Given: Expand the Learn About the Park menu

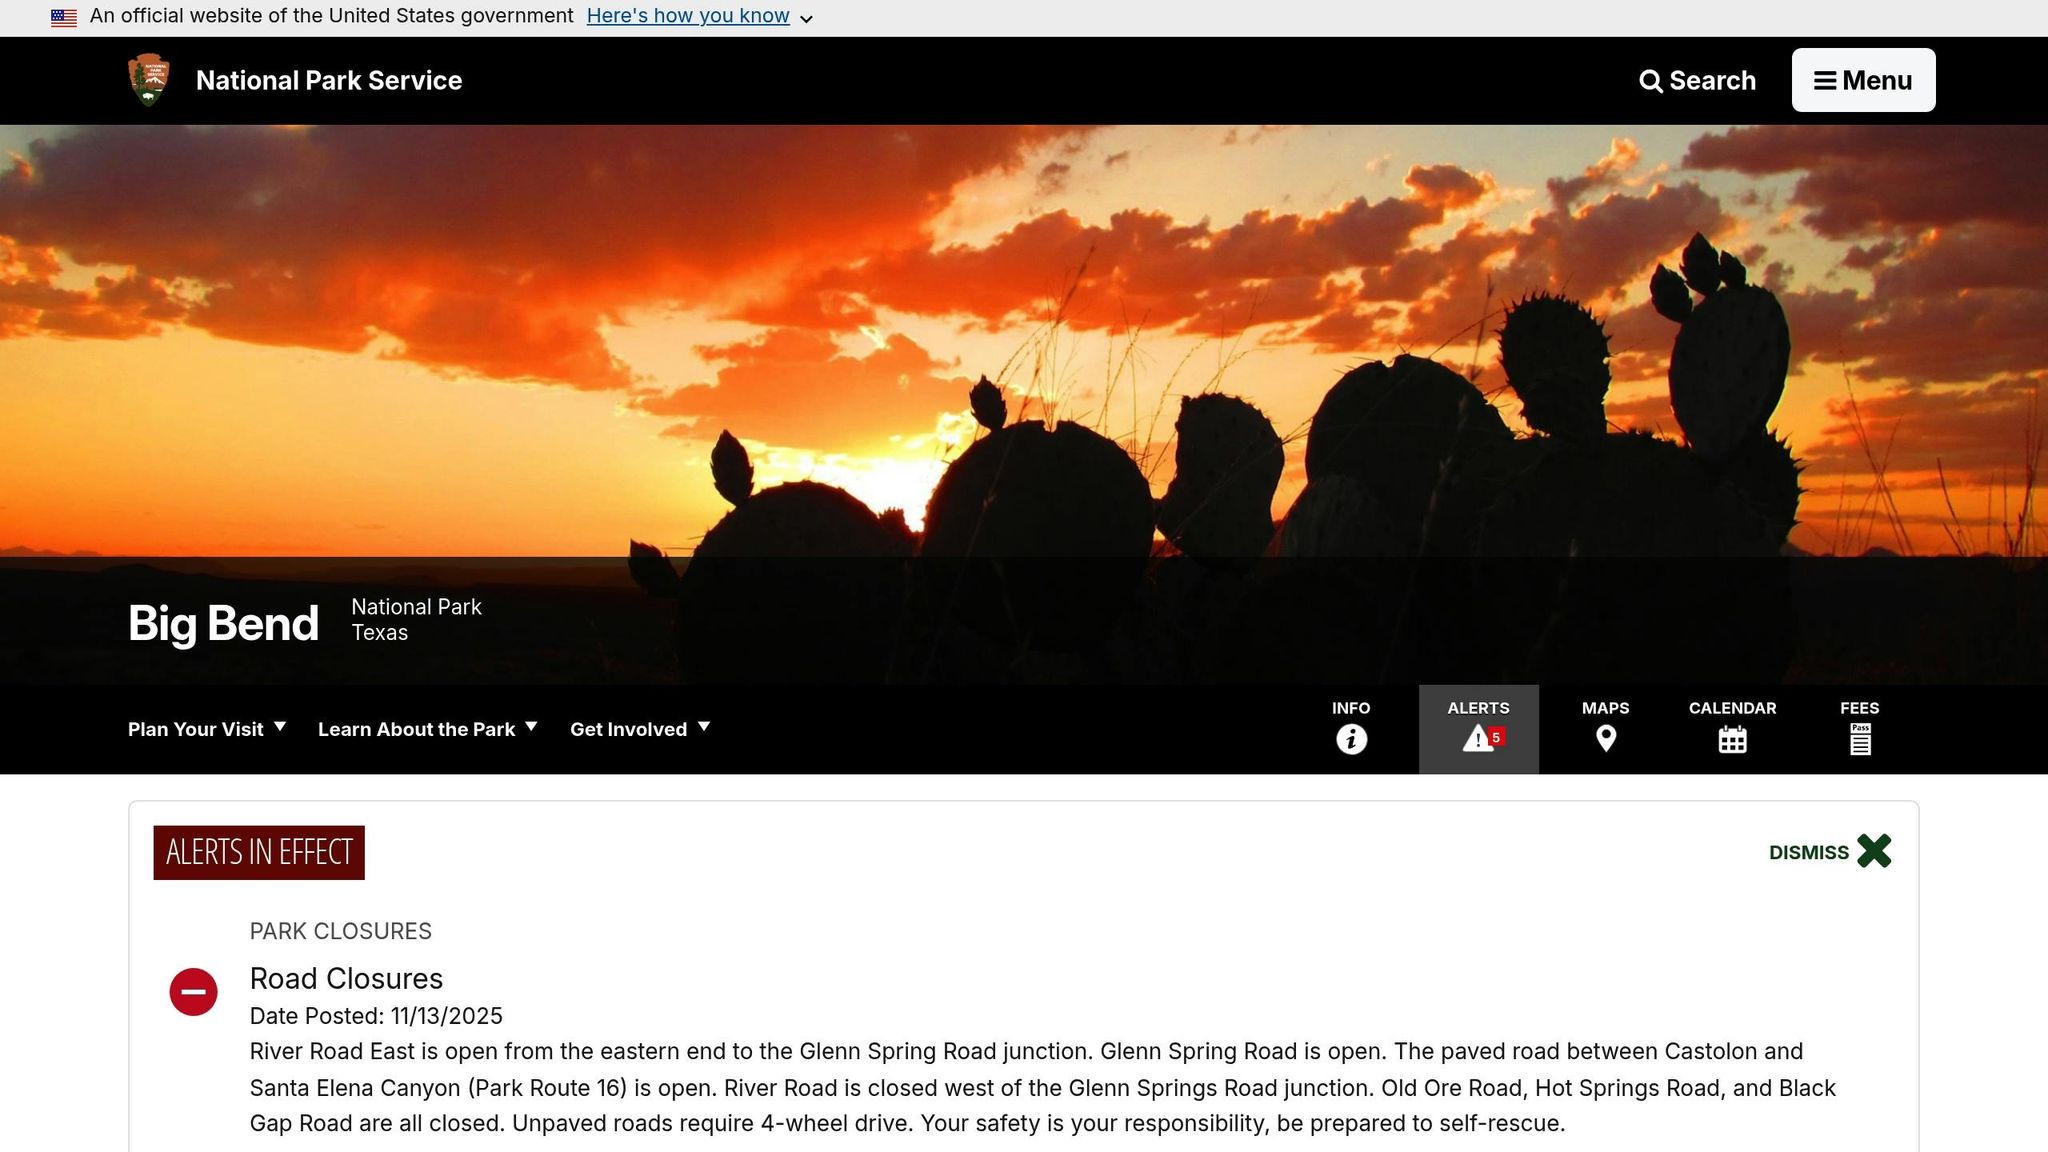Looking at the screenshot, I should point(428,729).
